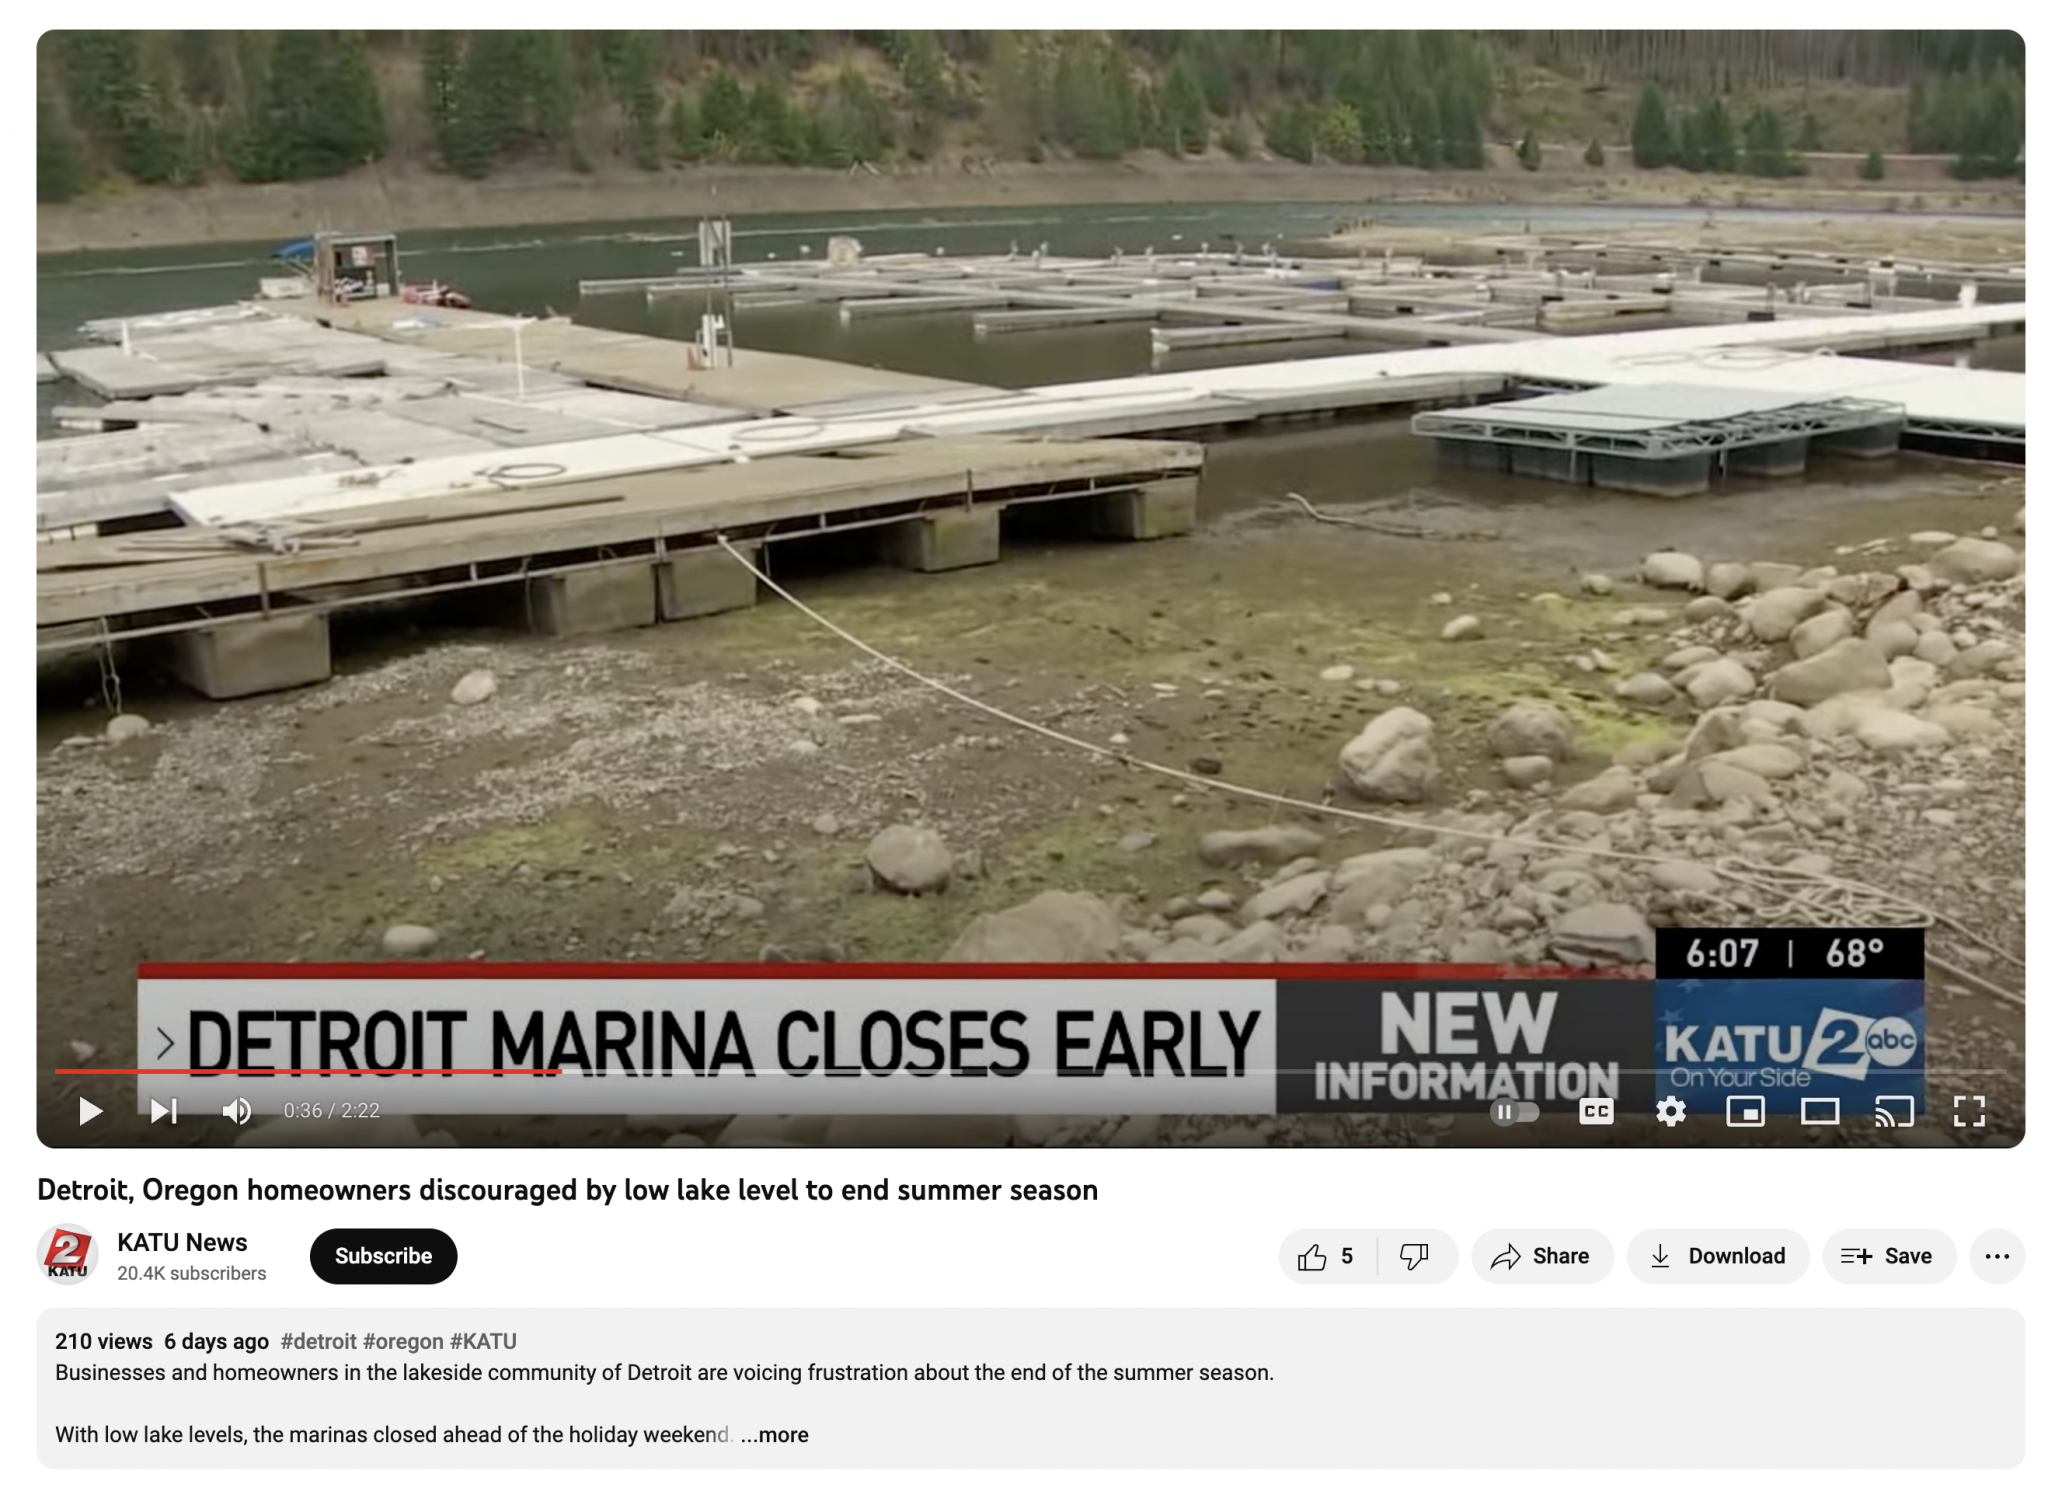Play the video
This screenshot has width=2048, height=1495.
coord(90,1110)
